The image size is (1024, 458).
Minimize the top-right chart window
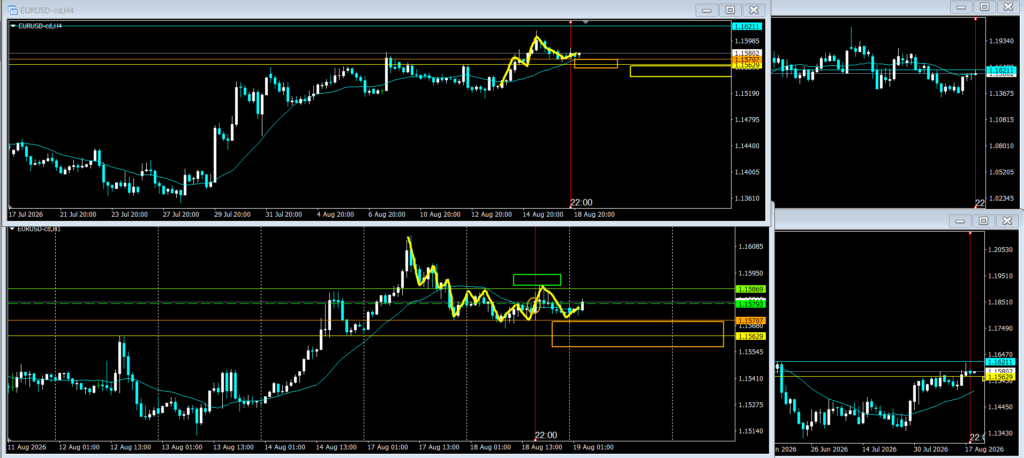pyautogui.click(x=960, y=7)
